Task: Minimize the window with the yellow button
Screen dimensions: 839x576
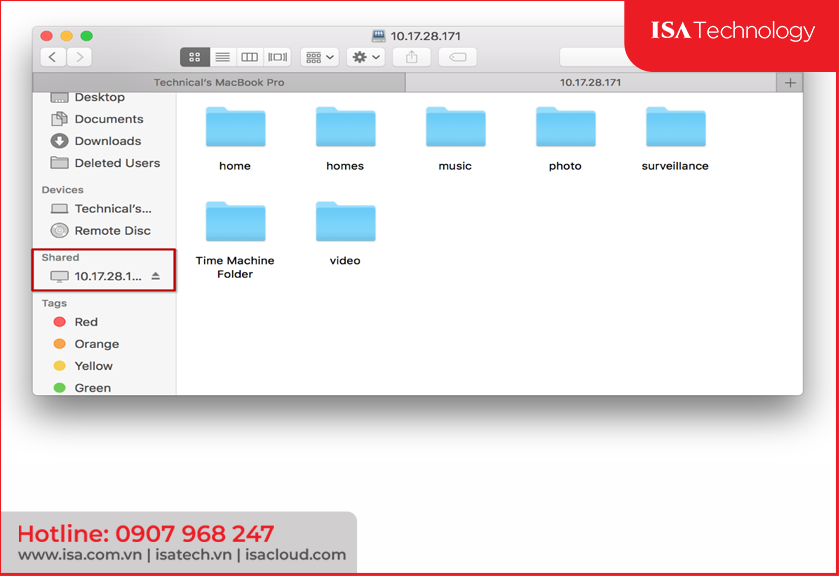Action: click(67, 36)
